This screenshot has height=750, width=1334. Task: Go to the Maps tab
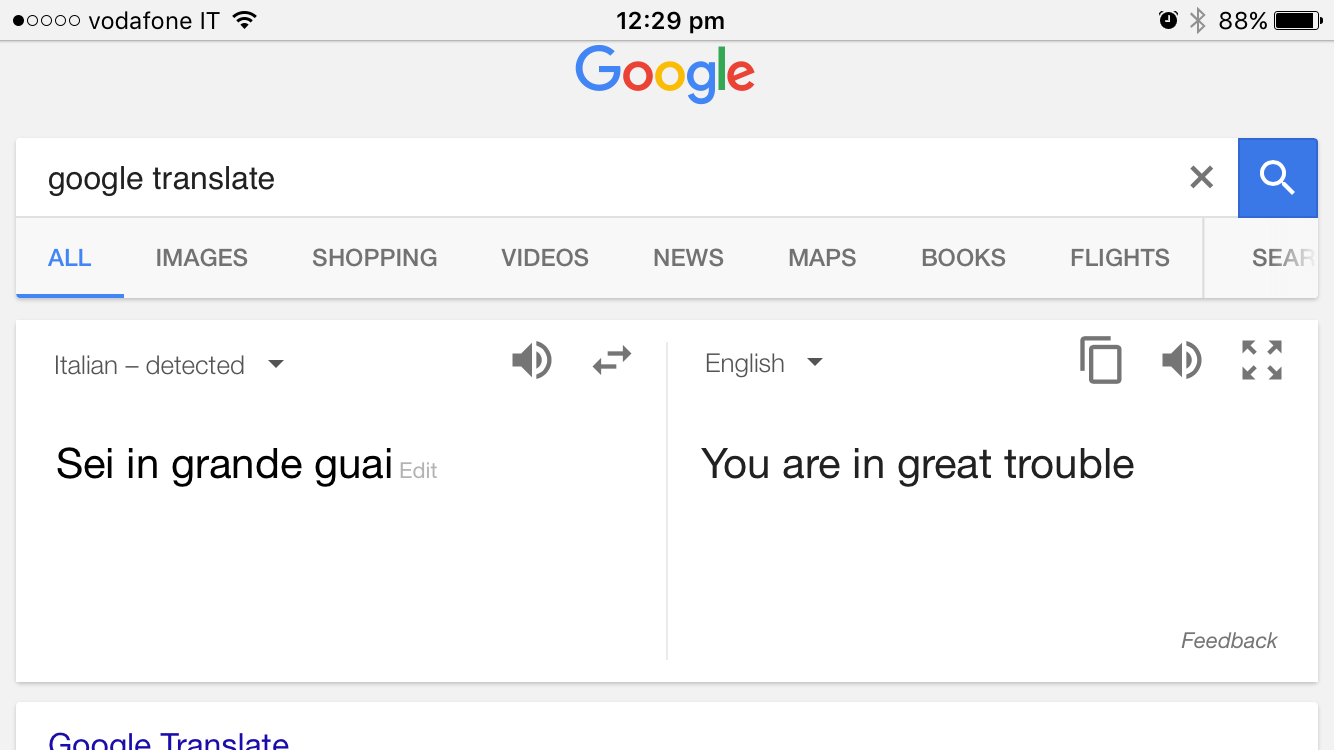coord(822,258)
